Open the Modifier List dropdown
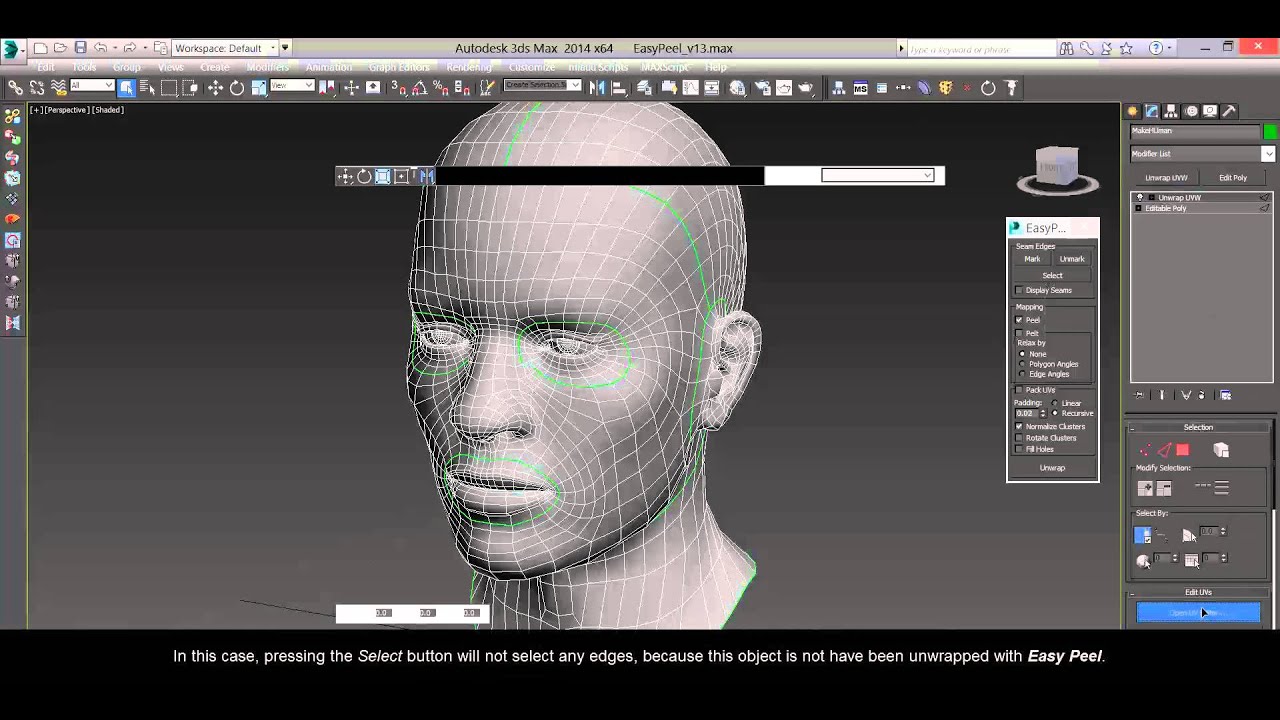1280x720 pixels. pyautogui.click(x=1202, y=154)
